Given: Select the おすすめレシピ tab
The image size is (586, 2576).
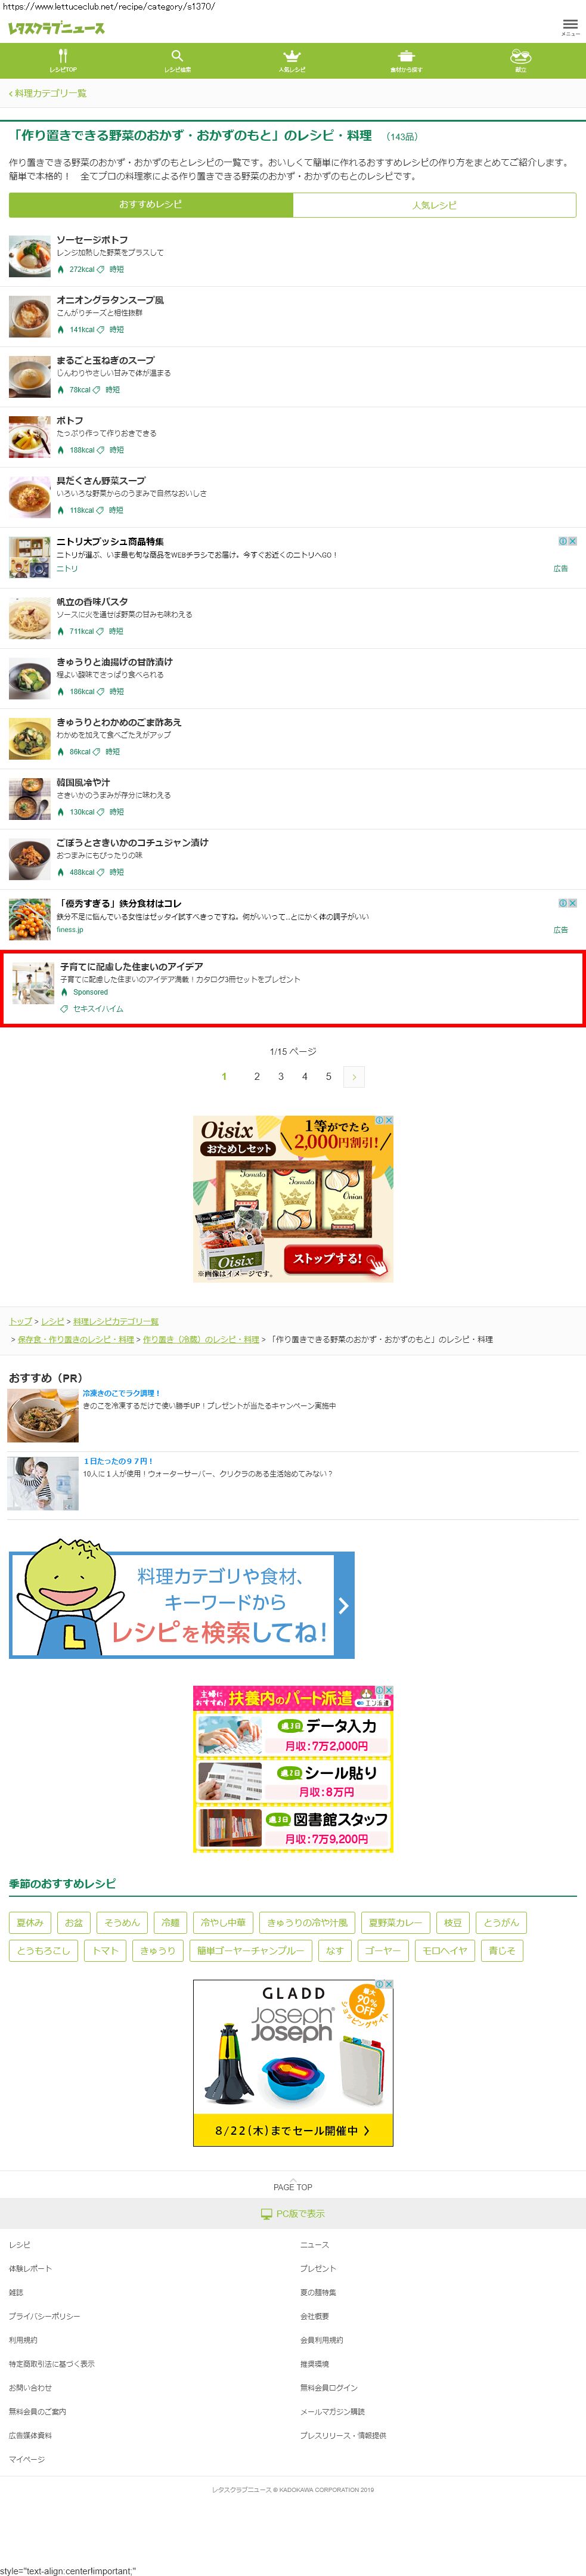Looking at the screenshot, I should click(151, 205).
